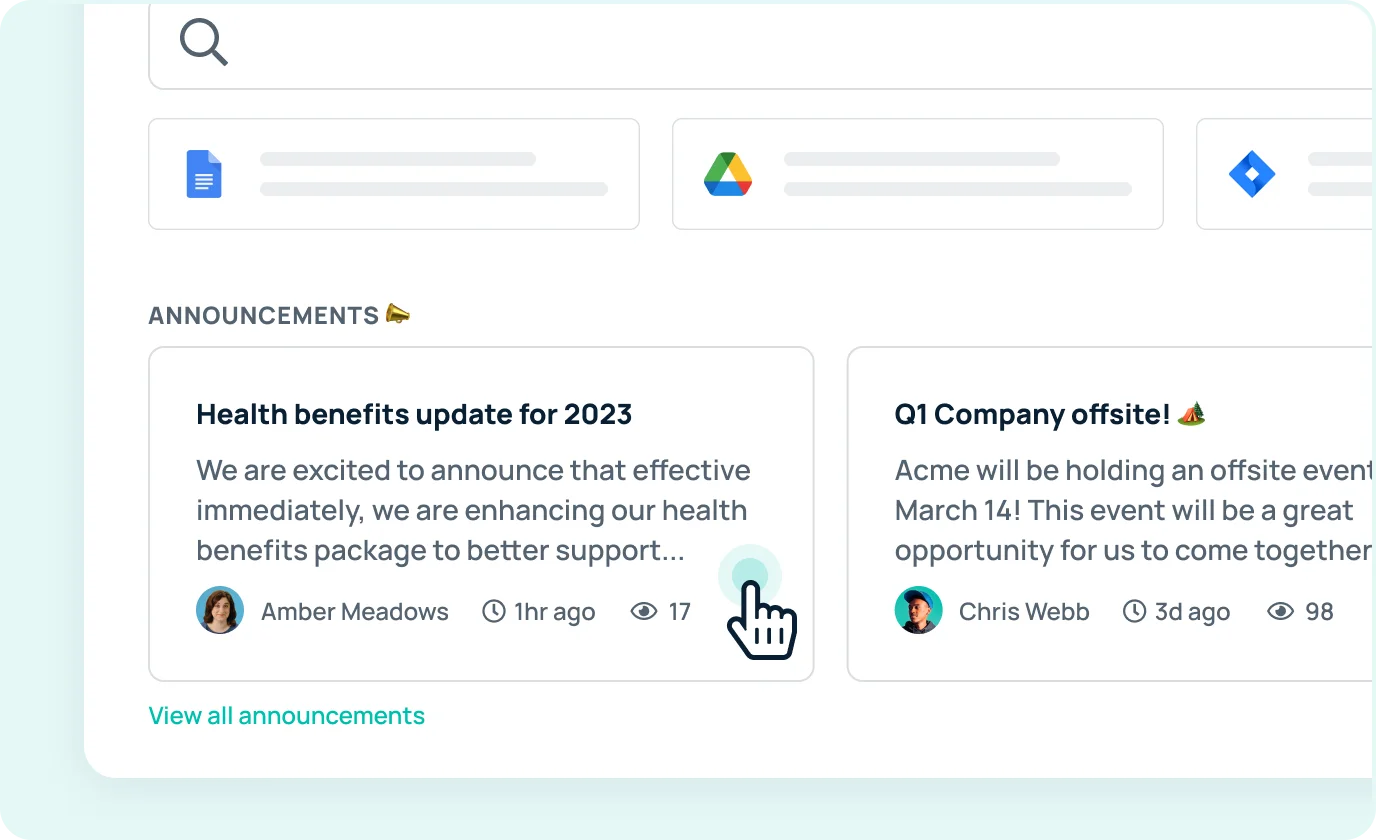The image size is (1376, 840).
Task: Open the Google Drive shortcut icon
Action: 728,173
